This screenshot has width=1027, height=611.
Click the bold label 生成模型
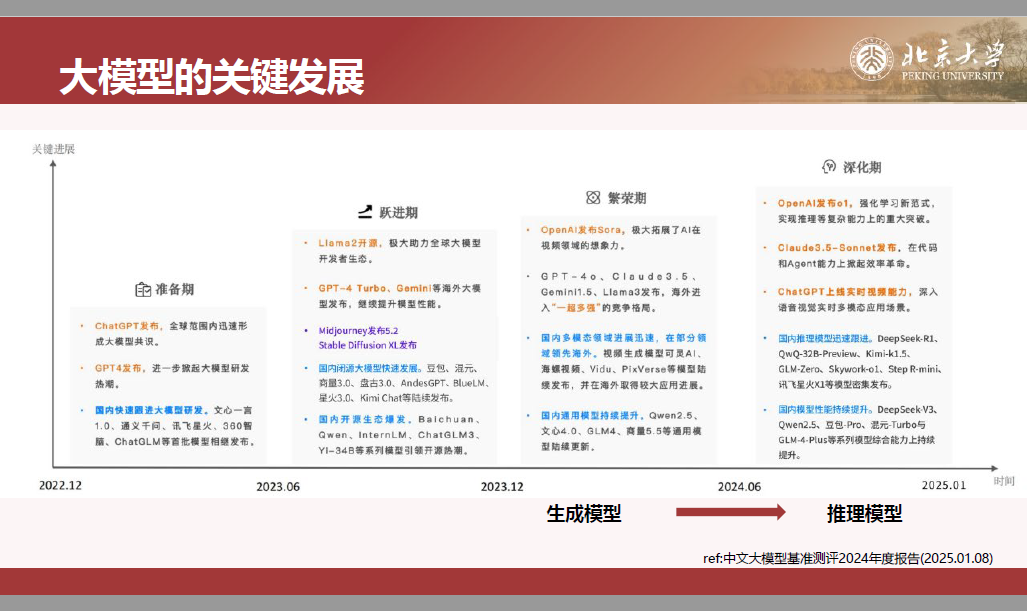[x=584, y=513]
